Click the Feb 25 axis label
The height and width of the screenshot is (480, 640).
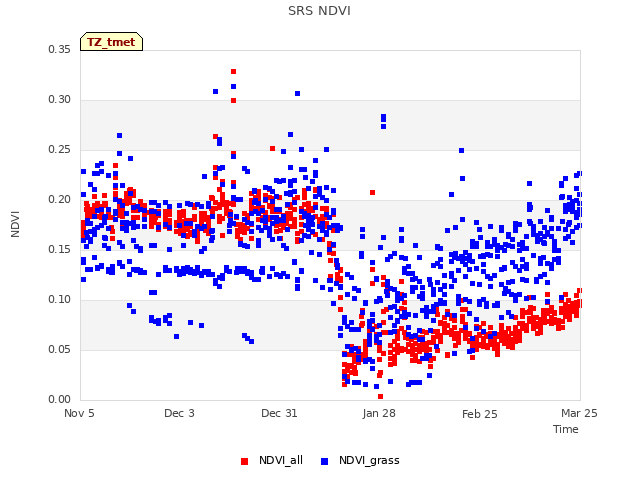[480, 414]
